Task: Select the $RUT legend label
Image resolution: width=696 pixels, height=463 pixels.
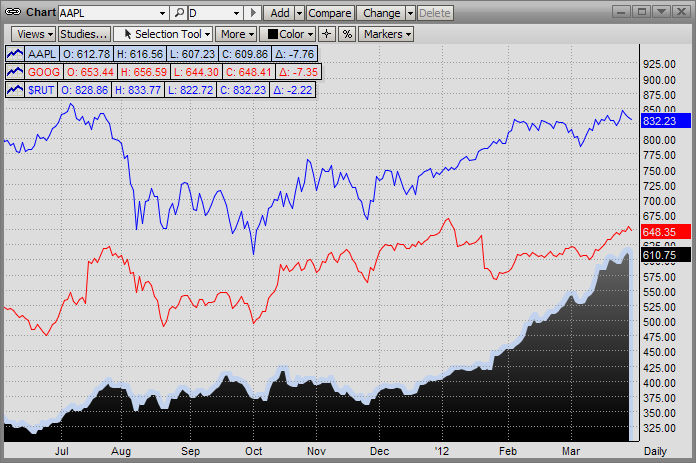Action: (x=41, y=90)
